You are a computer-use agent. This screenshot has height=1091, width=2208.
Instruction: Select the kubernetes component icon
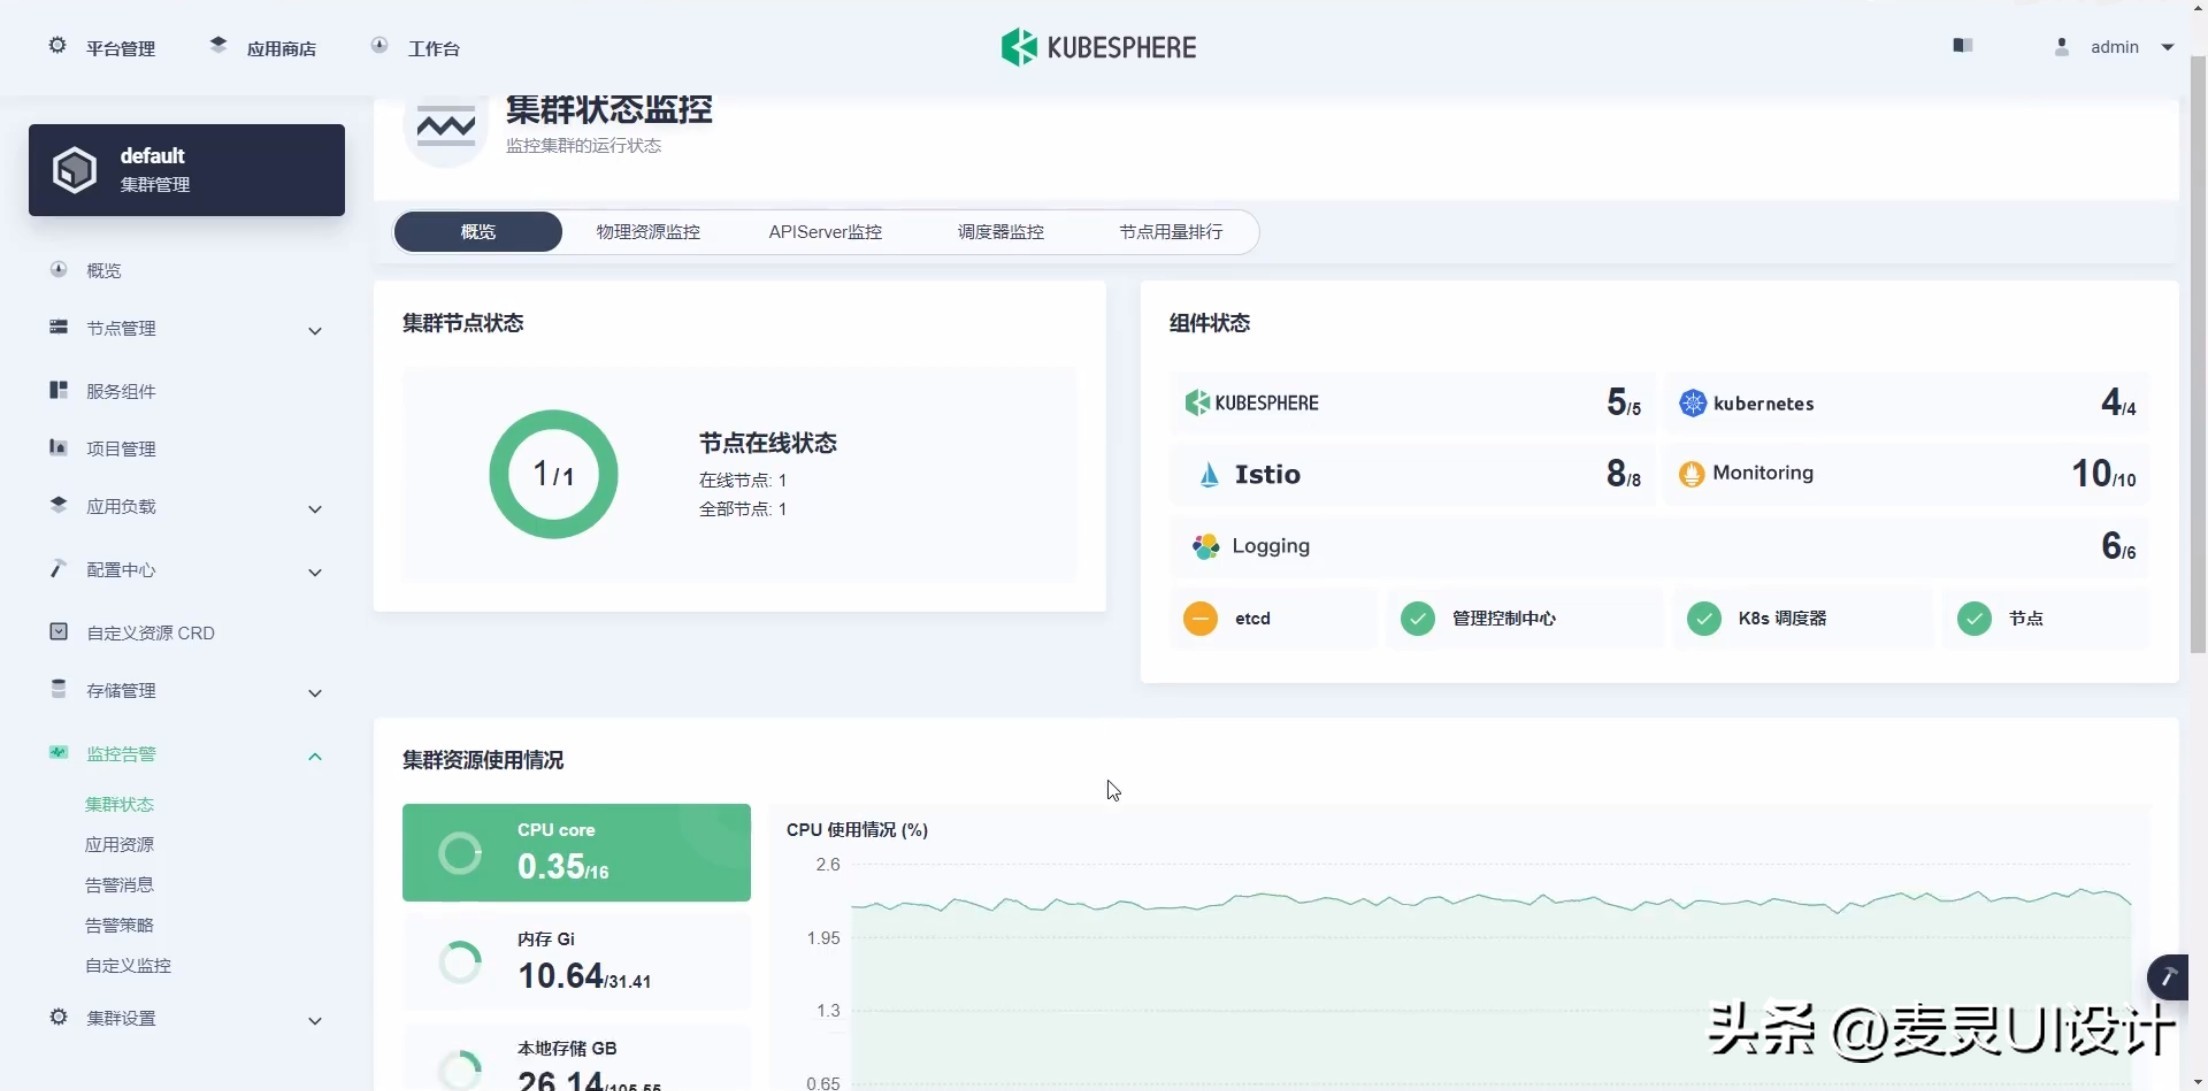coord(1692,402)
